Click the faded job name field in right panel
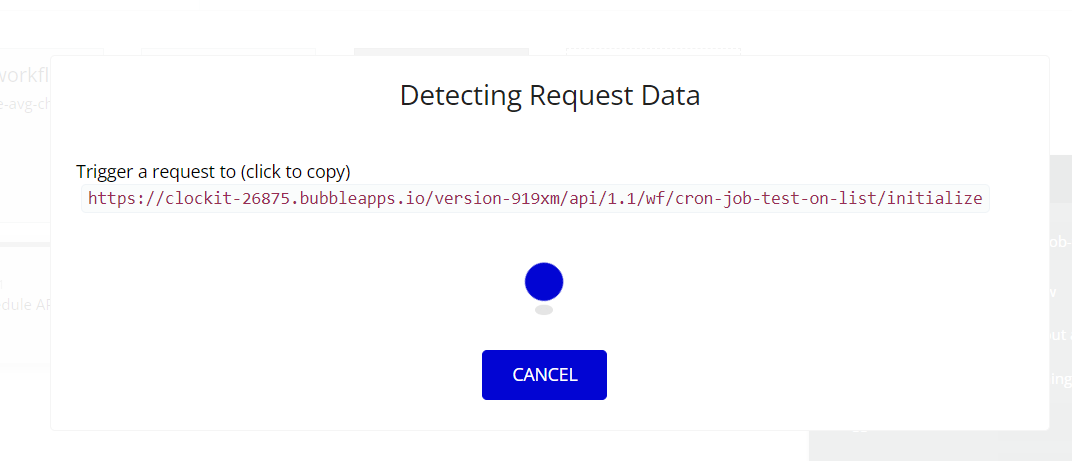The image size is (1072, 461). click(1060, 241)
